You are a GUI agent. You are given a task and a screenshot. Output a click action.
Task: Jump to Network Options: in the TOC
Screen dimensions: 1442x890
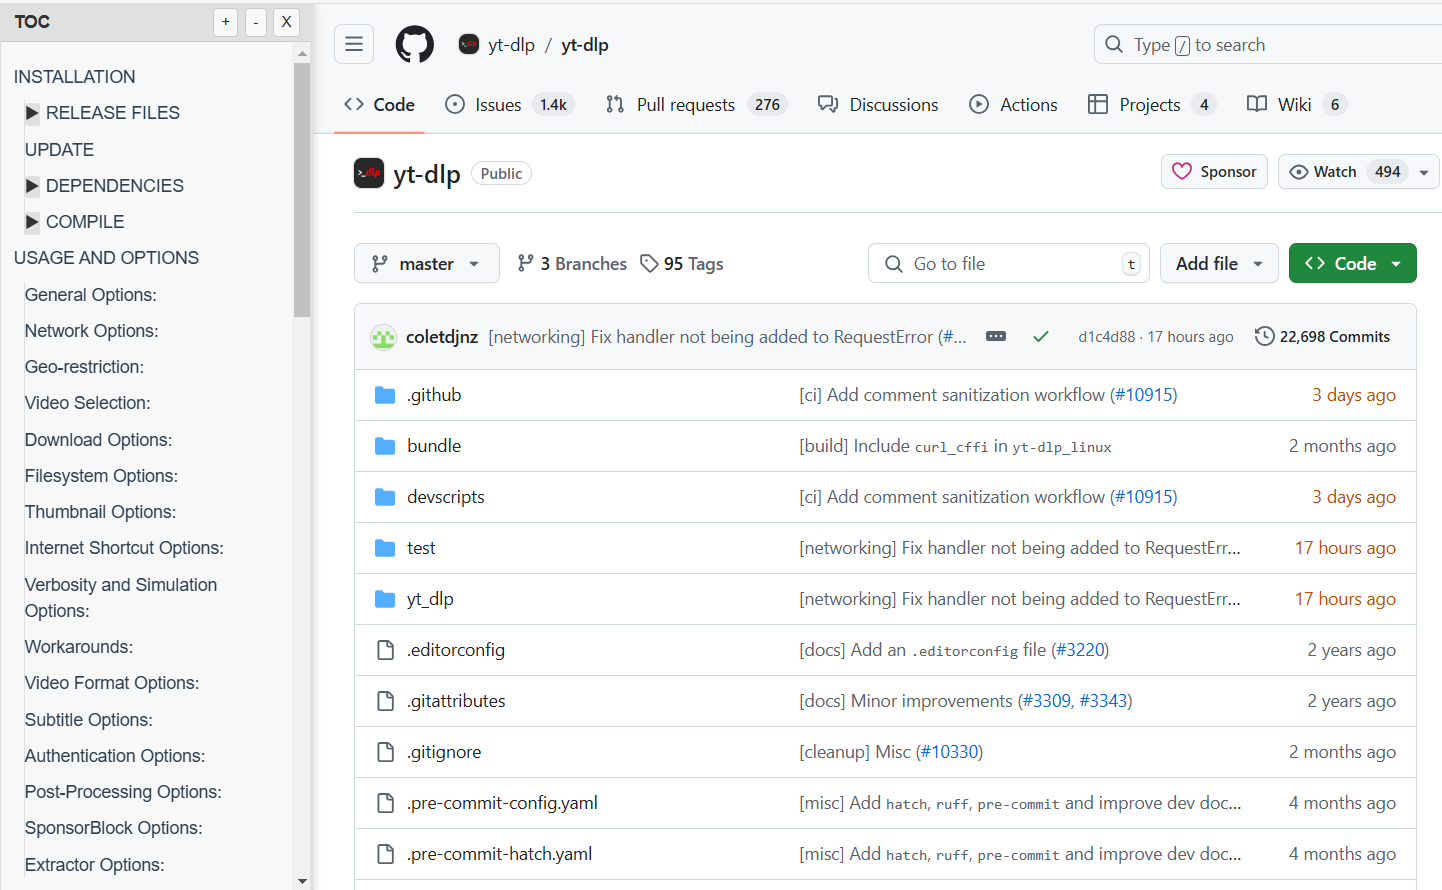91,331
